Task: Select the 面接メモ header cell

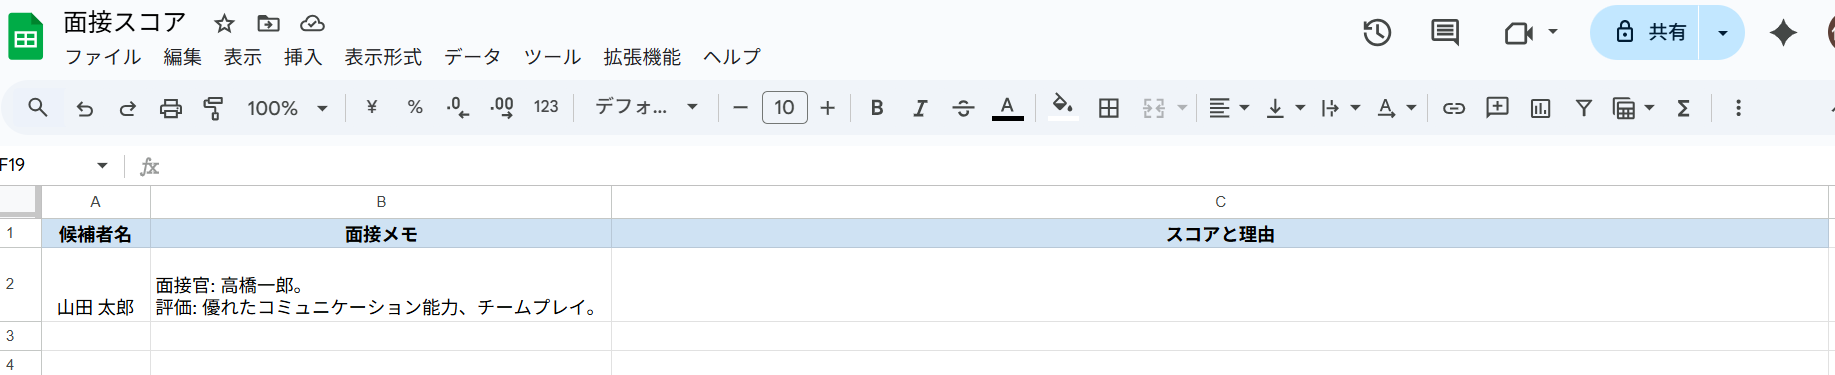Action: point(381,234)
